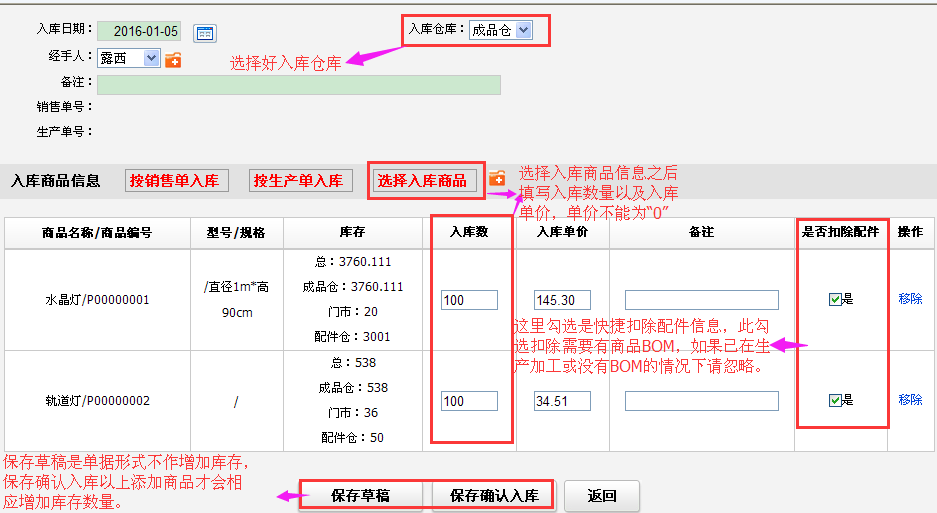Remove the 水晶灯 row via 移除 link
Viewport: 937px width, 513px height.
pos(910,299)
